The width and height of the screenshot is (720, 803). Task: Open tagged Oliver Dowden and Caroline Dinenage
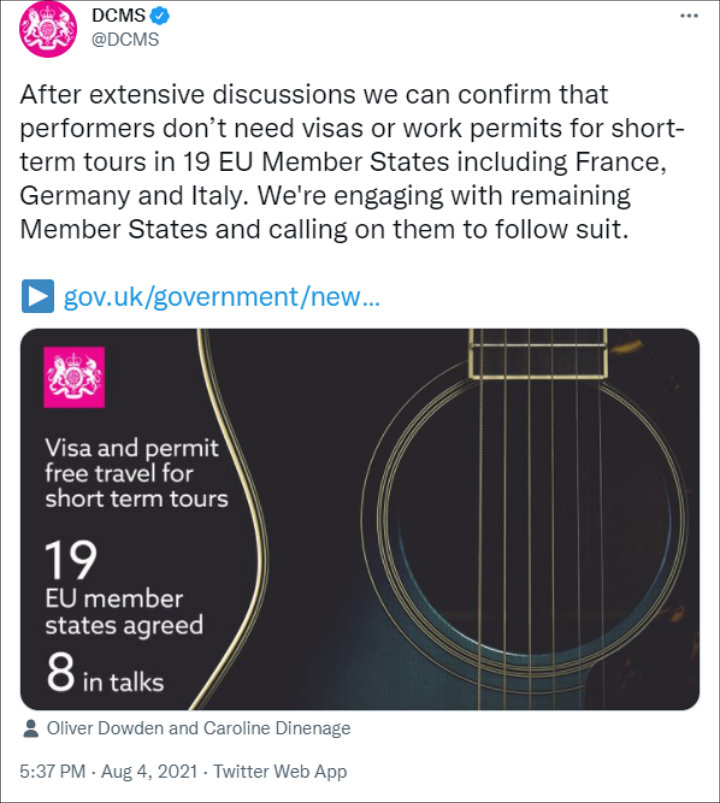point(199,728)
